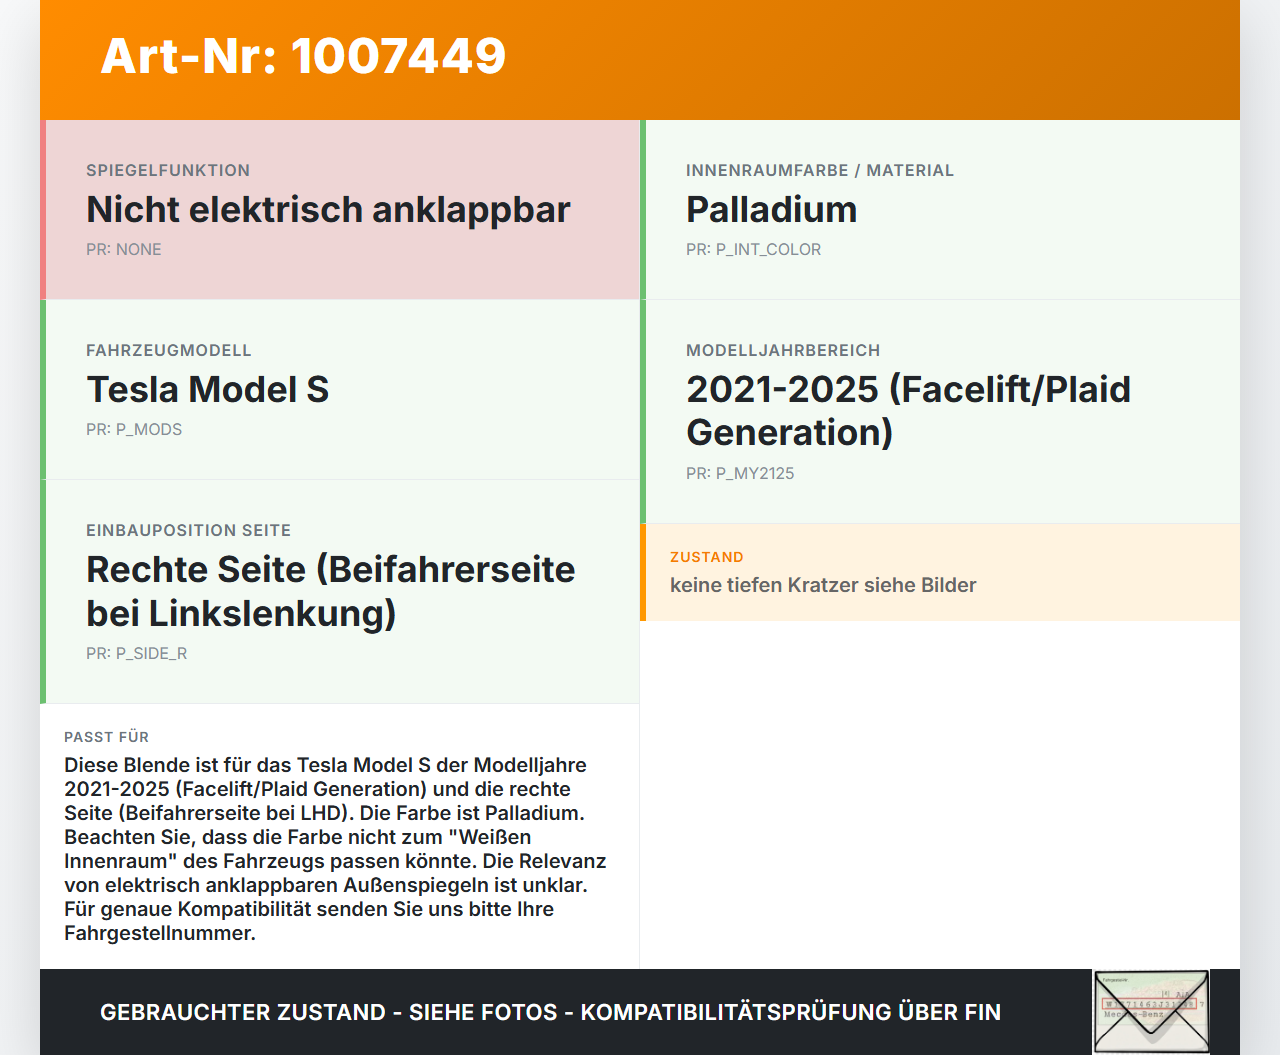Screen dimensions: 1280x1055
Task: Click the vehicle registration thumbnail in the footer
Action: 1151,1011
